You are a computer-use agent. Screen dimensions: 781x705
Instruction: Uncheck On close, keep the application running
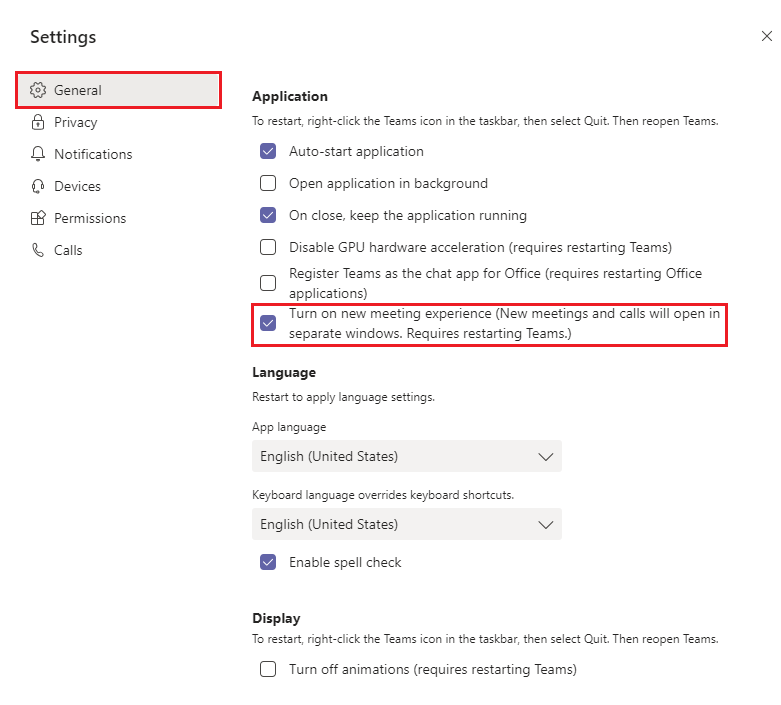tap(268, 215)
